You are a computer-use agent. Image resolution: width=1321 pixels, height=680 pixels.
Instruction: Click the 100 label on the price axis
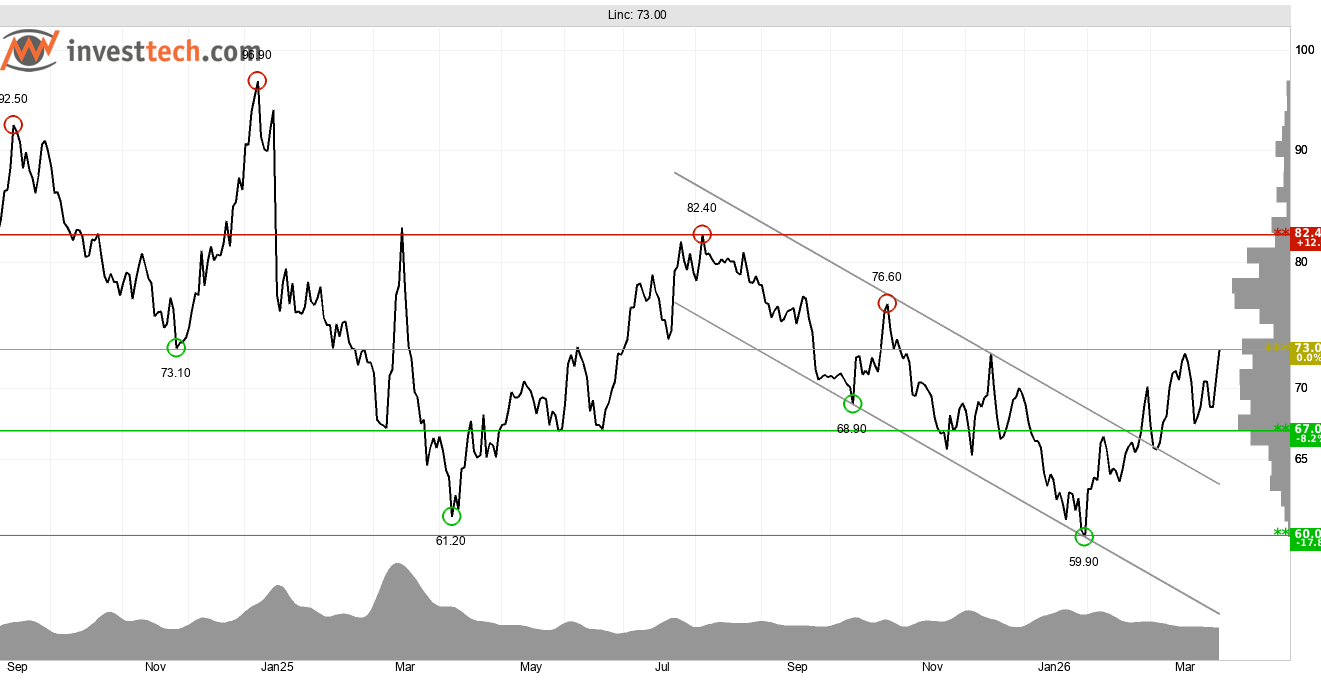tap(1304, 50)
